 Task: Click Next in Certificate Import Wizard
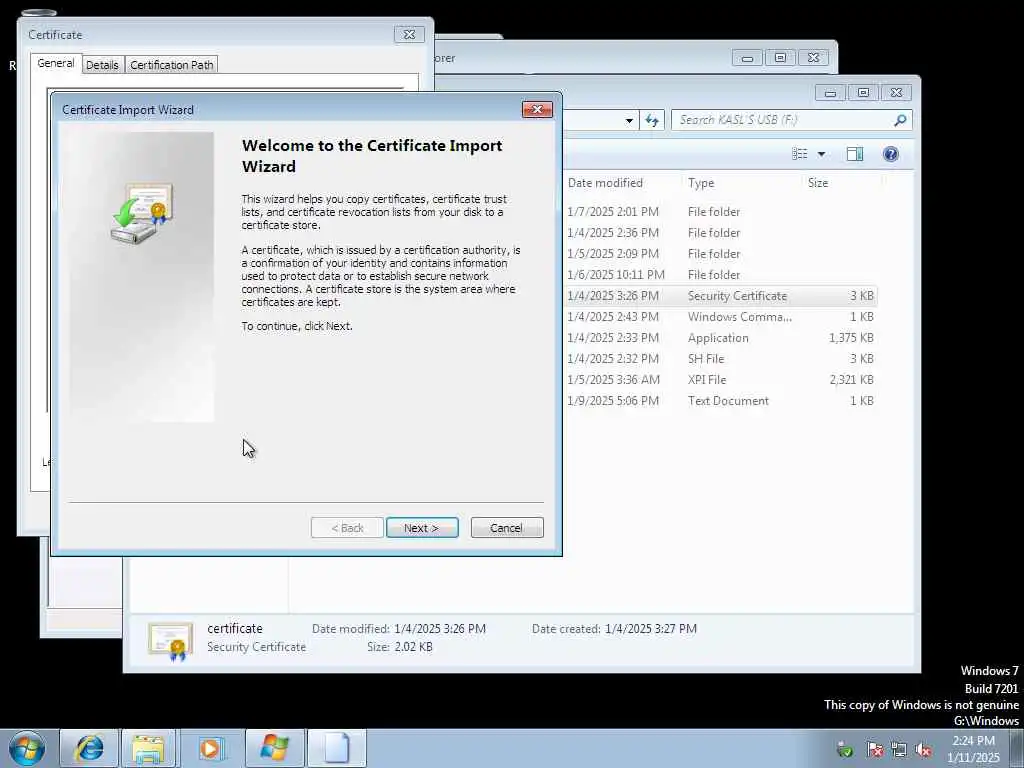click(x=422, y=528)
